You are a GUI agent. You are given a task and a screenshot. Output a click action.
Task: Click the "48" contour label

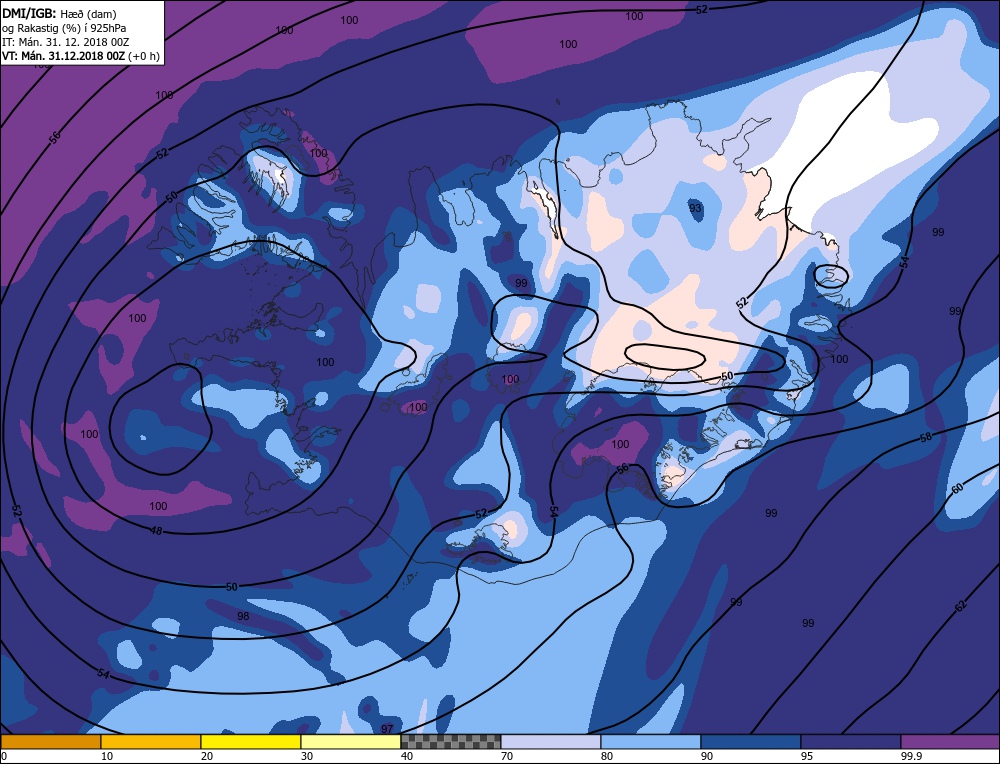[x=156, y=530]
